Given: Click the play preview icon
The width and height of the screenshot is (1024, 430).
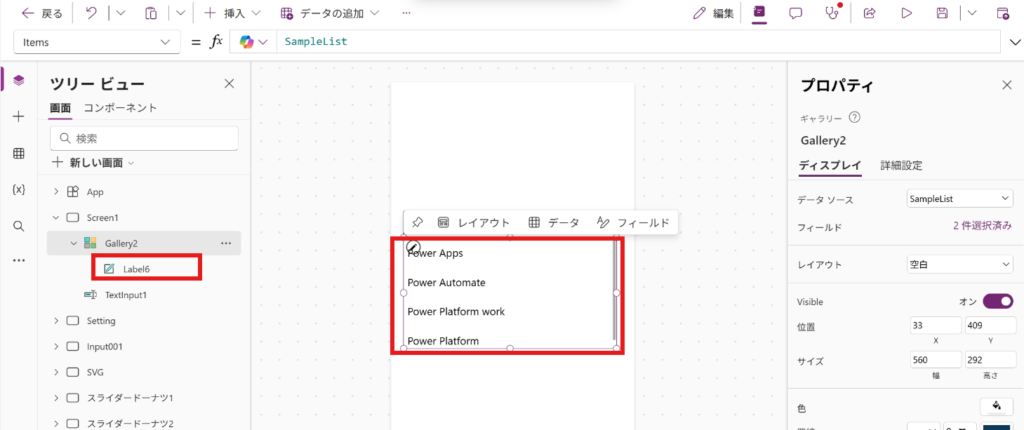Looking at the screenshot, I should (x=906, y=14).
